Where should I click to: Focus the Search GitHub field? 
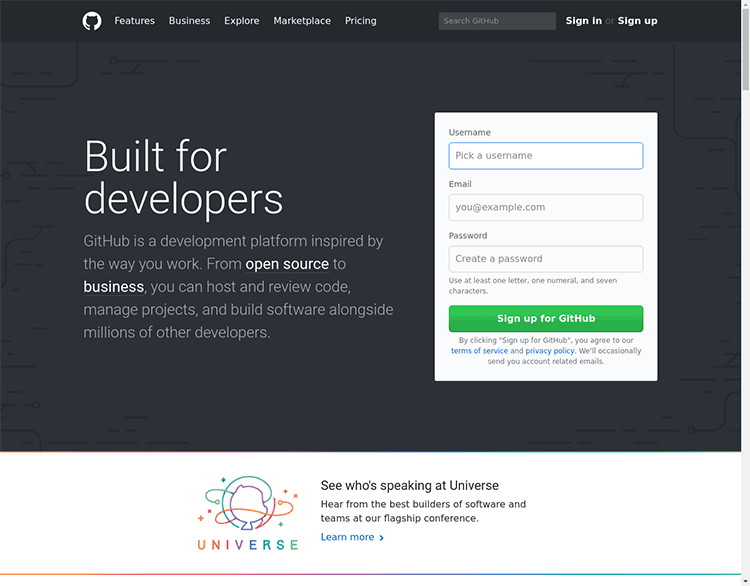coord(497,21)
